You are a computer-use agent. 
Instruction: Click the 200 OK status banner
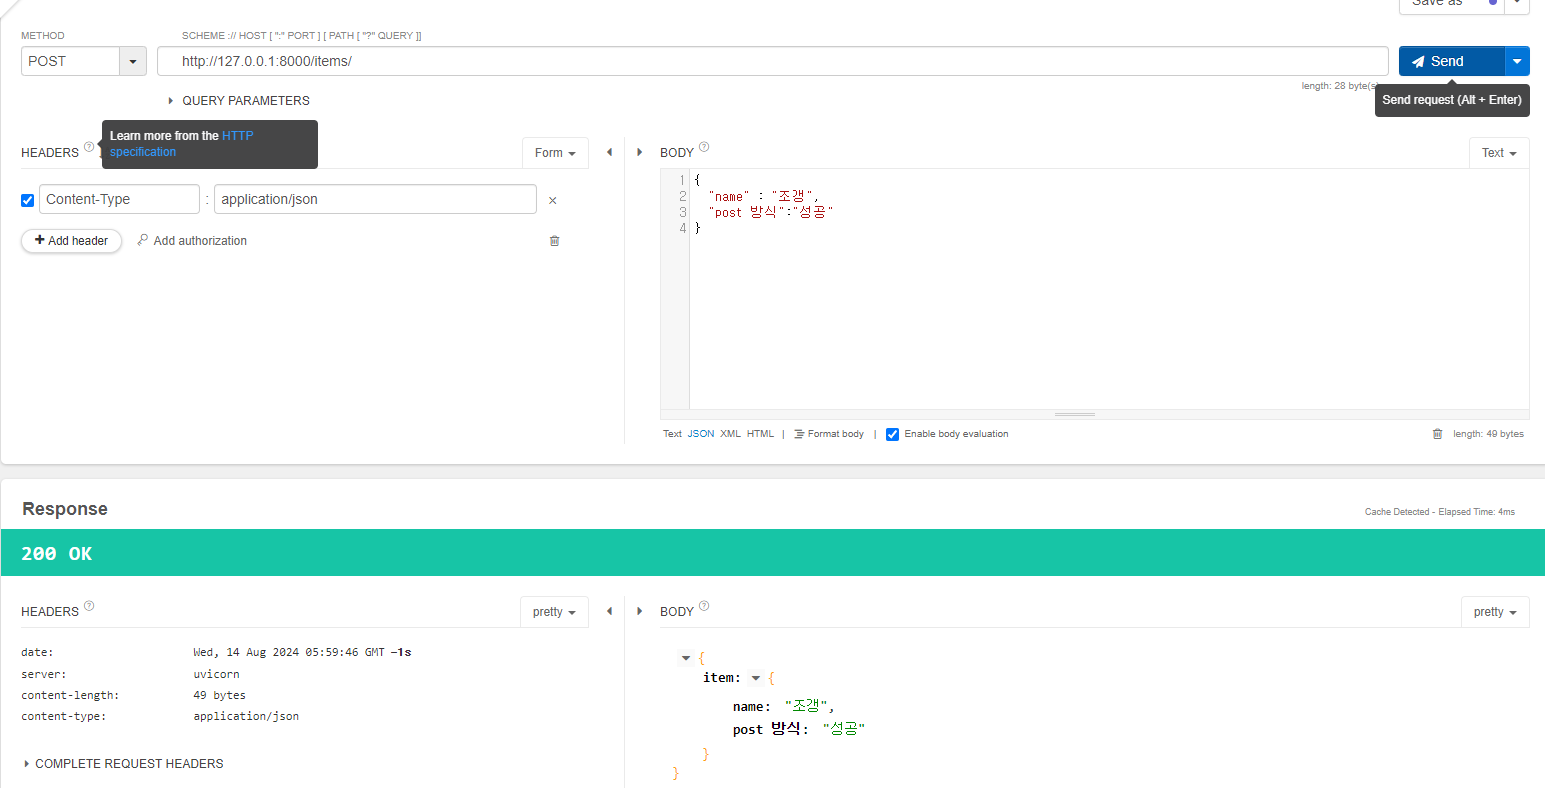pos(773,553)
